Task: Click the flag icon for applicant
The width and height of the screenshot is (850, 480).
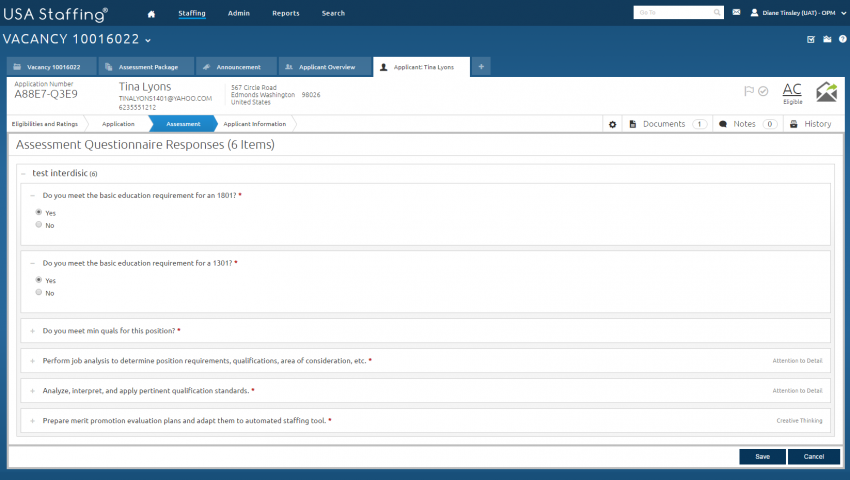Action: [x=749, y=91]
